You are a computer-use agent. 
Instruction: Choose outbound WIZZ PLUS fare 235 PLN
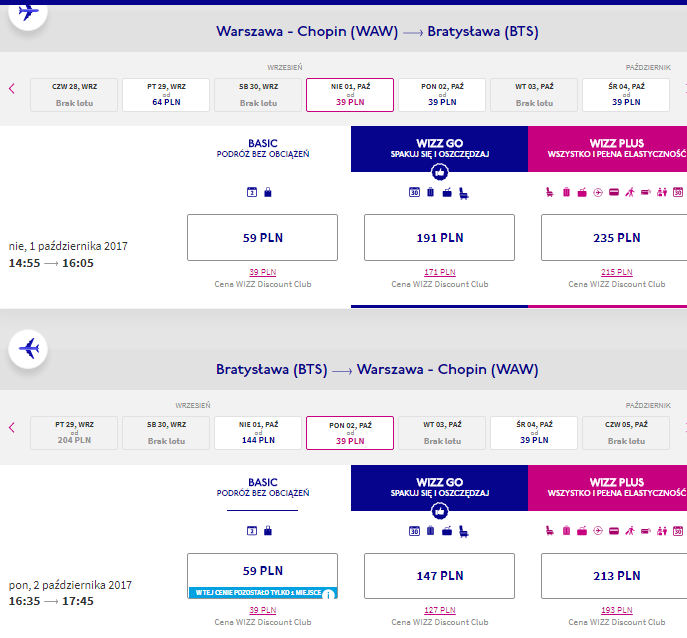tap(614, 237)
